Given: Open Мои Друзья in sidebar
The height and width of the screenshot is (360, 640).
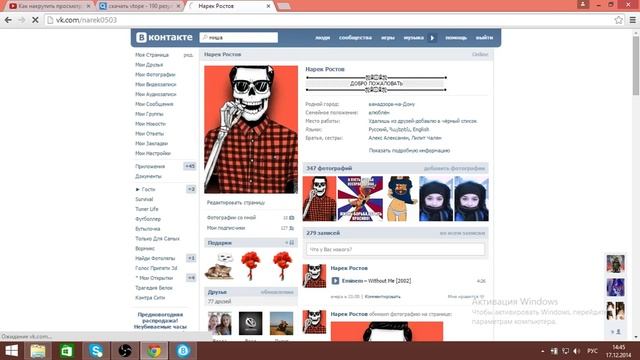Looking at the screenshot, I should pyautogui.click(x=149, y=64).
